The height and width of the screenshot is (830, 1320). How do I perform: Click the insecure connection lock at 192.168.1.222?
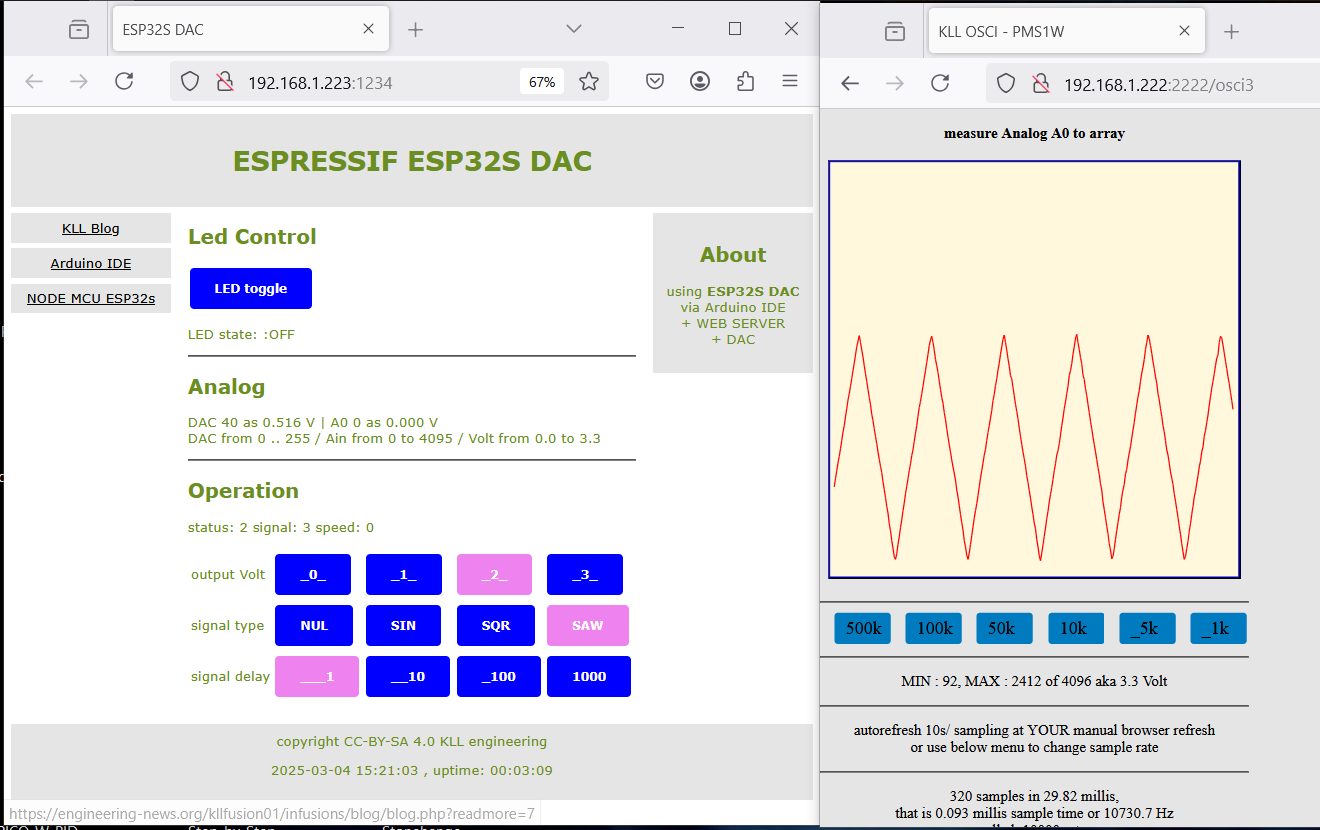click(1041, 84)
